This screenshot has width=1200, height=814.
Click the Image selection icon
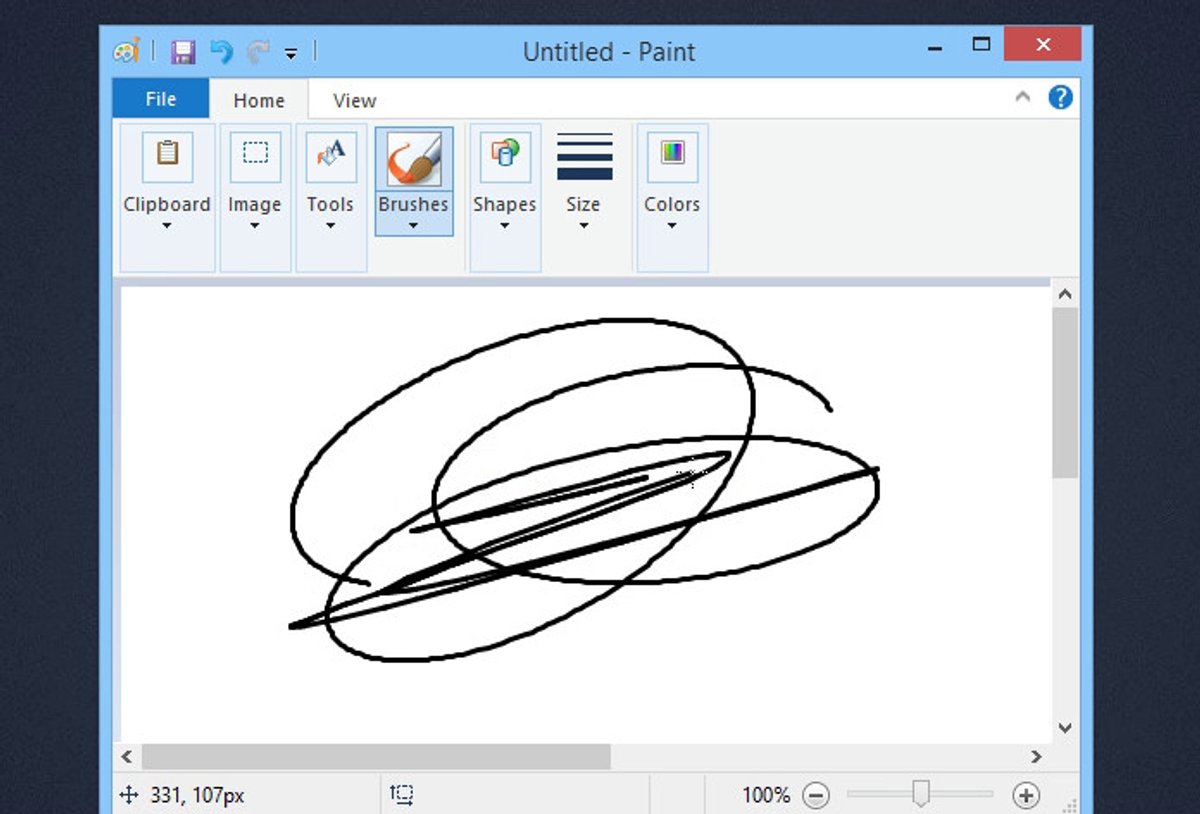coord(254,153)
